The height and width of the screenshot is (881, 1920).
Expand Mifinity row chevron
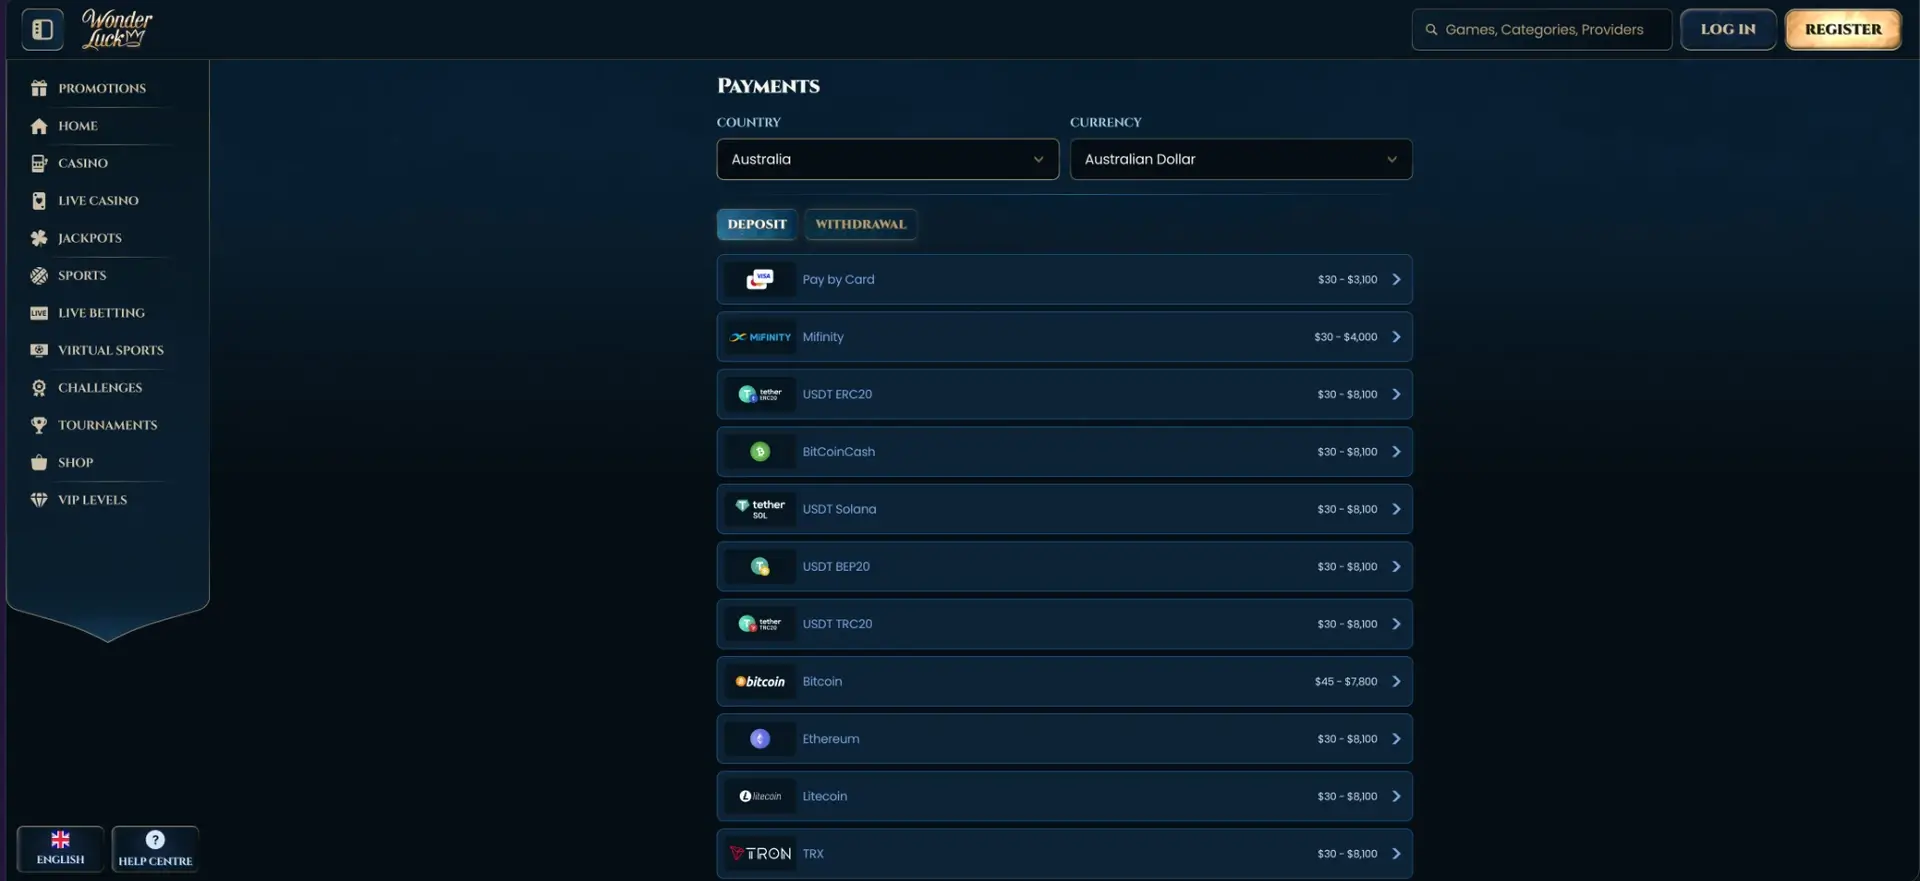point(1396,337)
